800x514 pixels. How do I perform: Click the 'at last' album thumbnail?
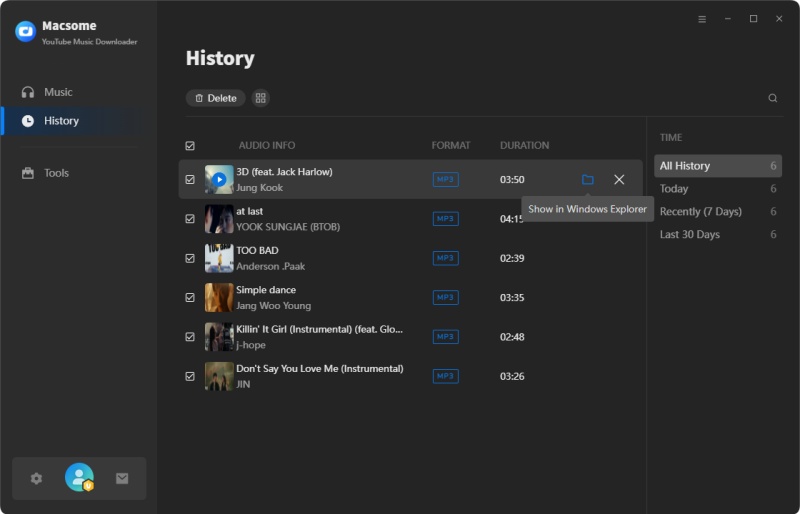coord(219,219)
